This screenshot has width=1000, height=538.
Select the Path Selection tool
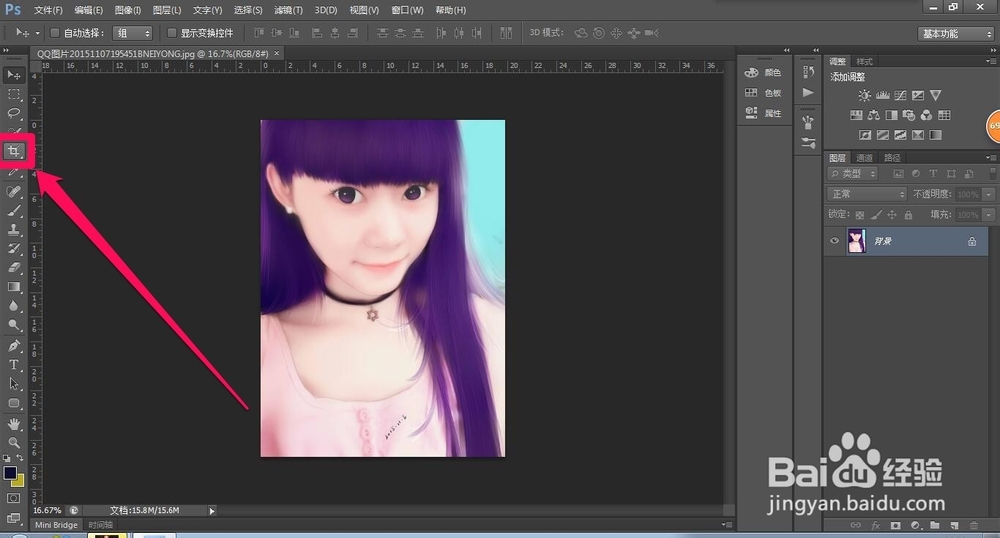13,384
